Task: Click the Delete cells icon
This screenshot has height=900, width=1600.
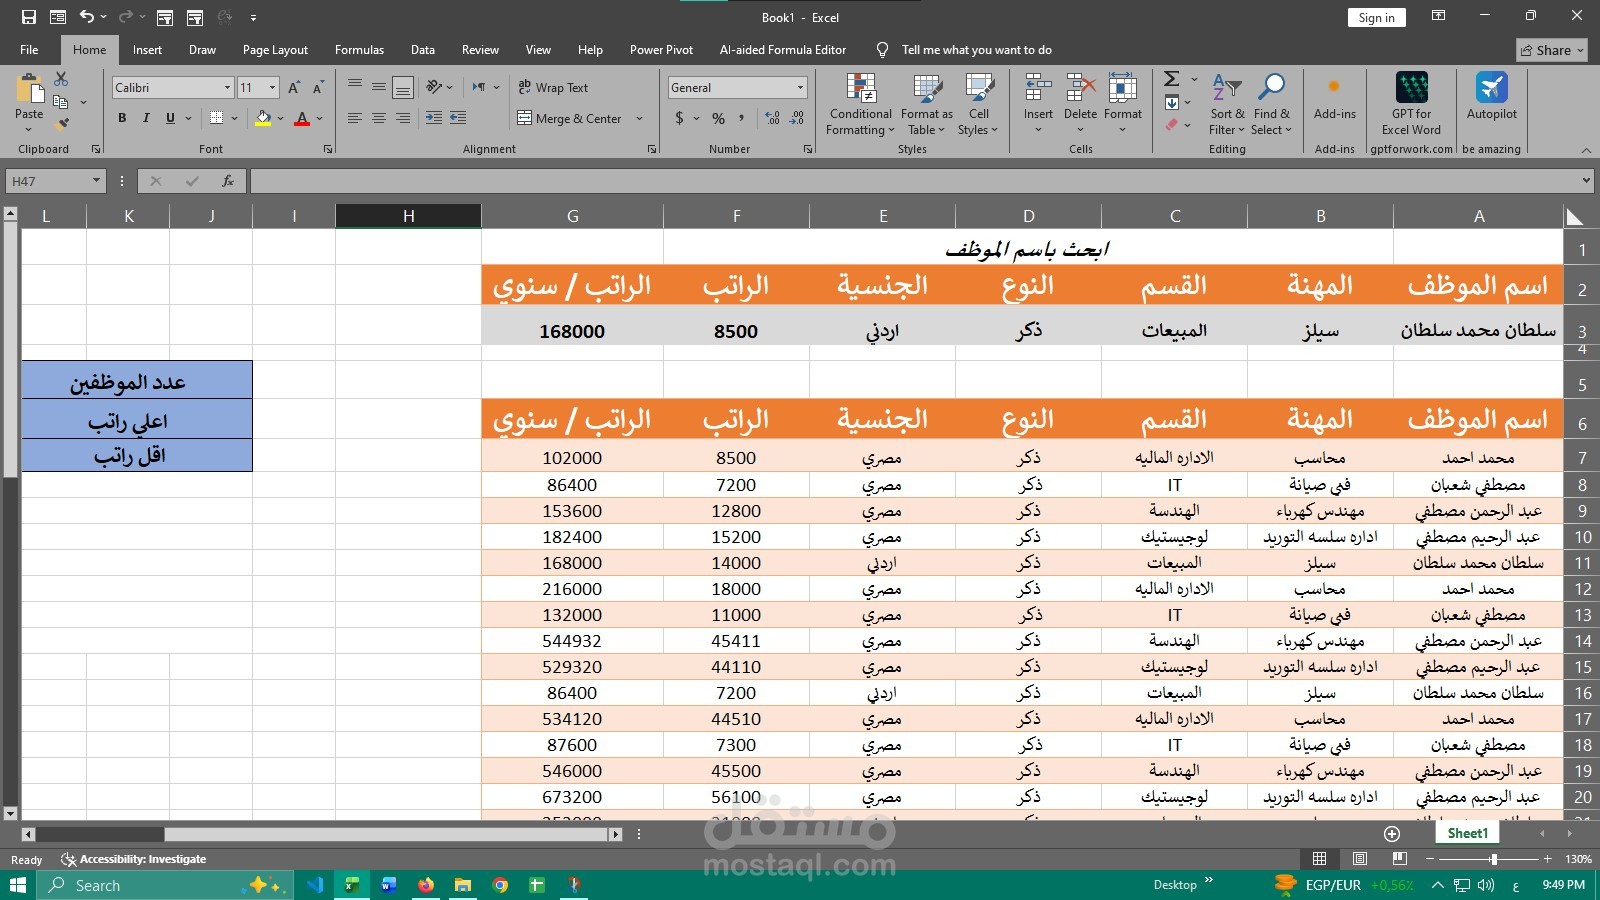Action: click(x=1080, y=88)
